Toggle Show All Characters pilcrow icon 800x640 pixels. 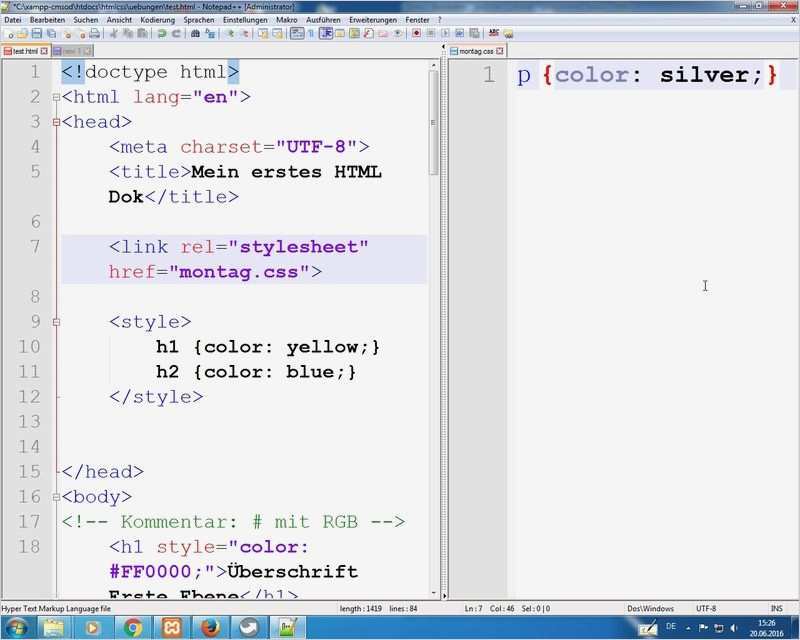311,34
